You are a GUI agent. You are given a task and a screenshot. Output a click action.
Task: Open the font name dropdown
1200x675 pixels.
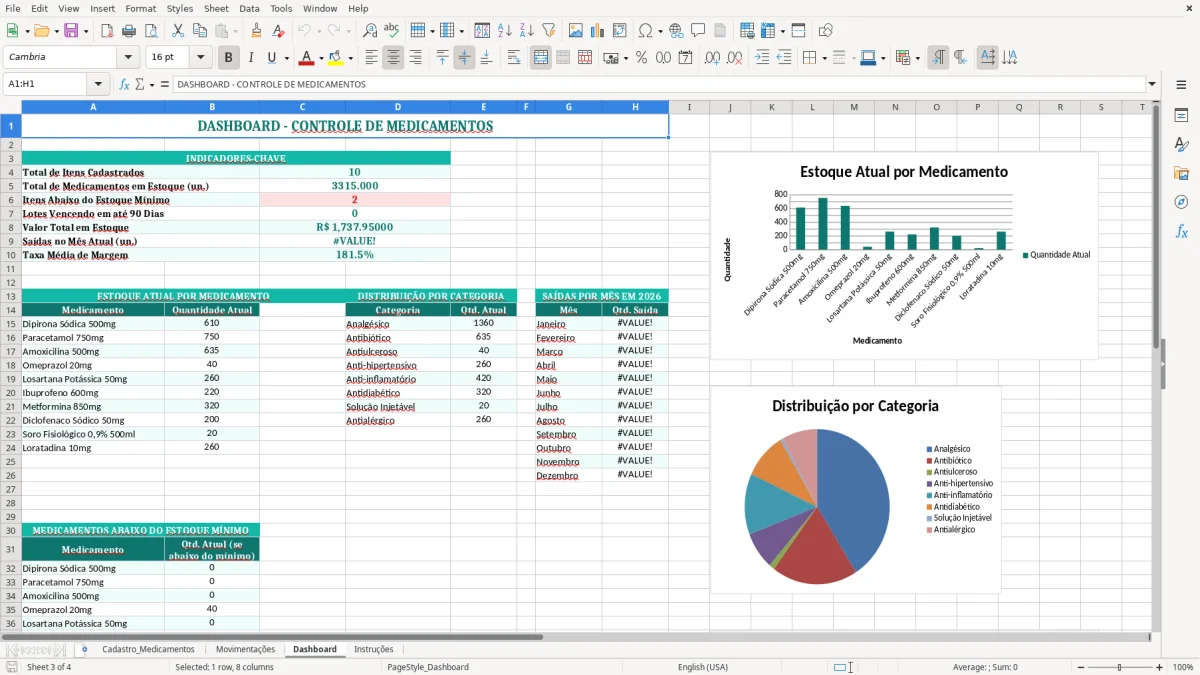[x=128, y=58]
